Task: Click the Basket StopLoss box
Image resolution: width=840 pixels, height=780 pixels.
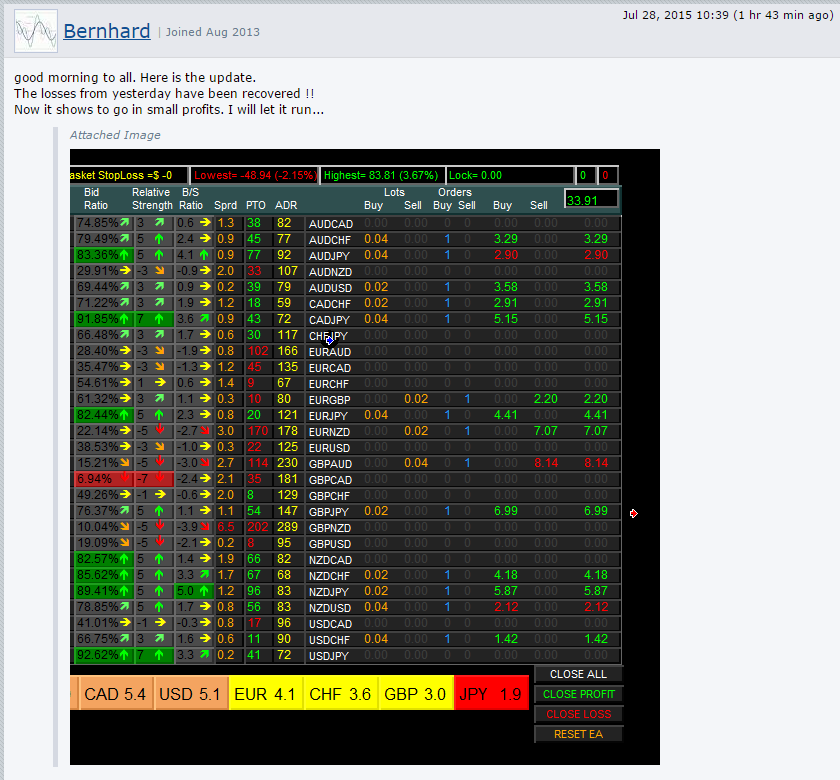Action: point(129,175)
